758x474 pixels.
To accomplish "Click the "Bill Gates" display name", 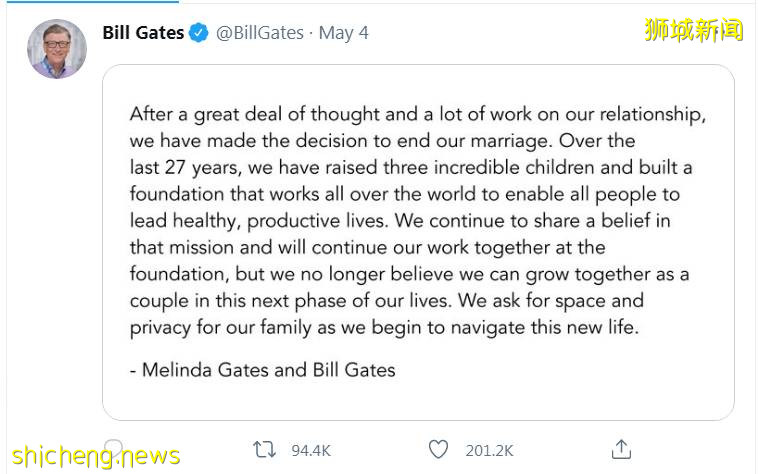I will point(143,33).
